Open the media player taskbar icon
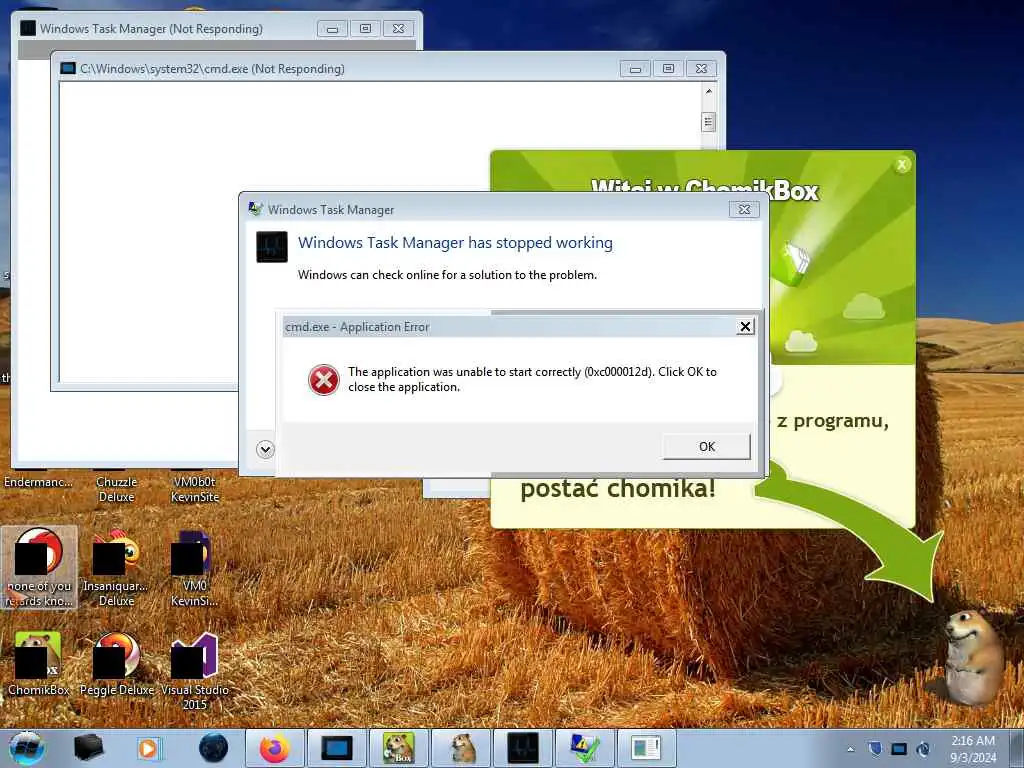Screen dimensions: 1024x768 click(x=148, y=748)
